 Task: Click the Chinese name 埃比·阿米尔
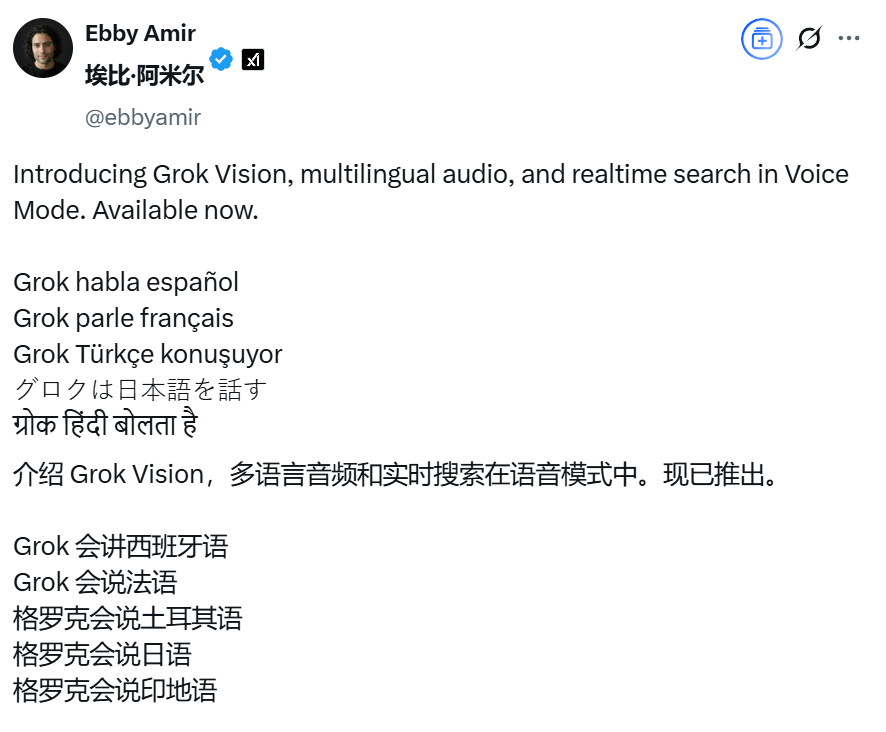point(145,75)
